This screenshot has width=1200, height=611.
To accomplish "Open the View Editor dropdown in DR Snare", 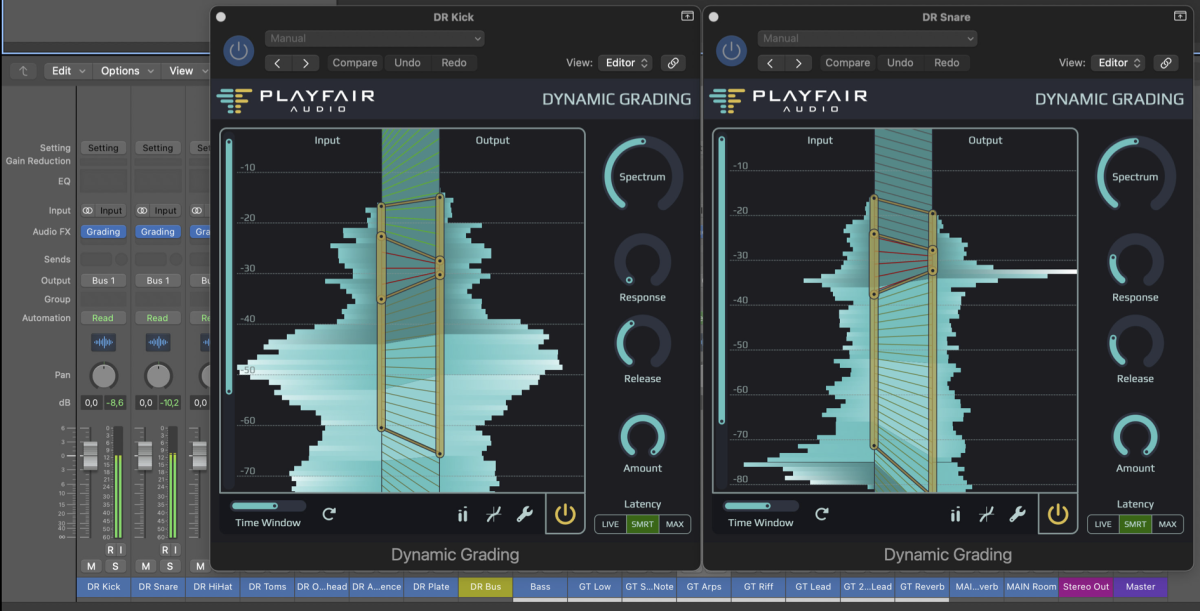I will (x=1118, y=63).
